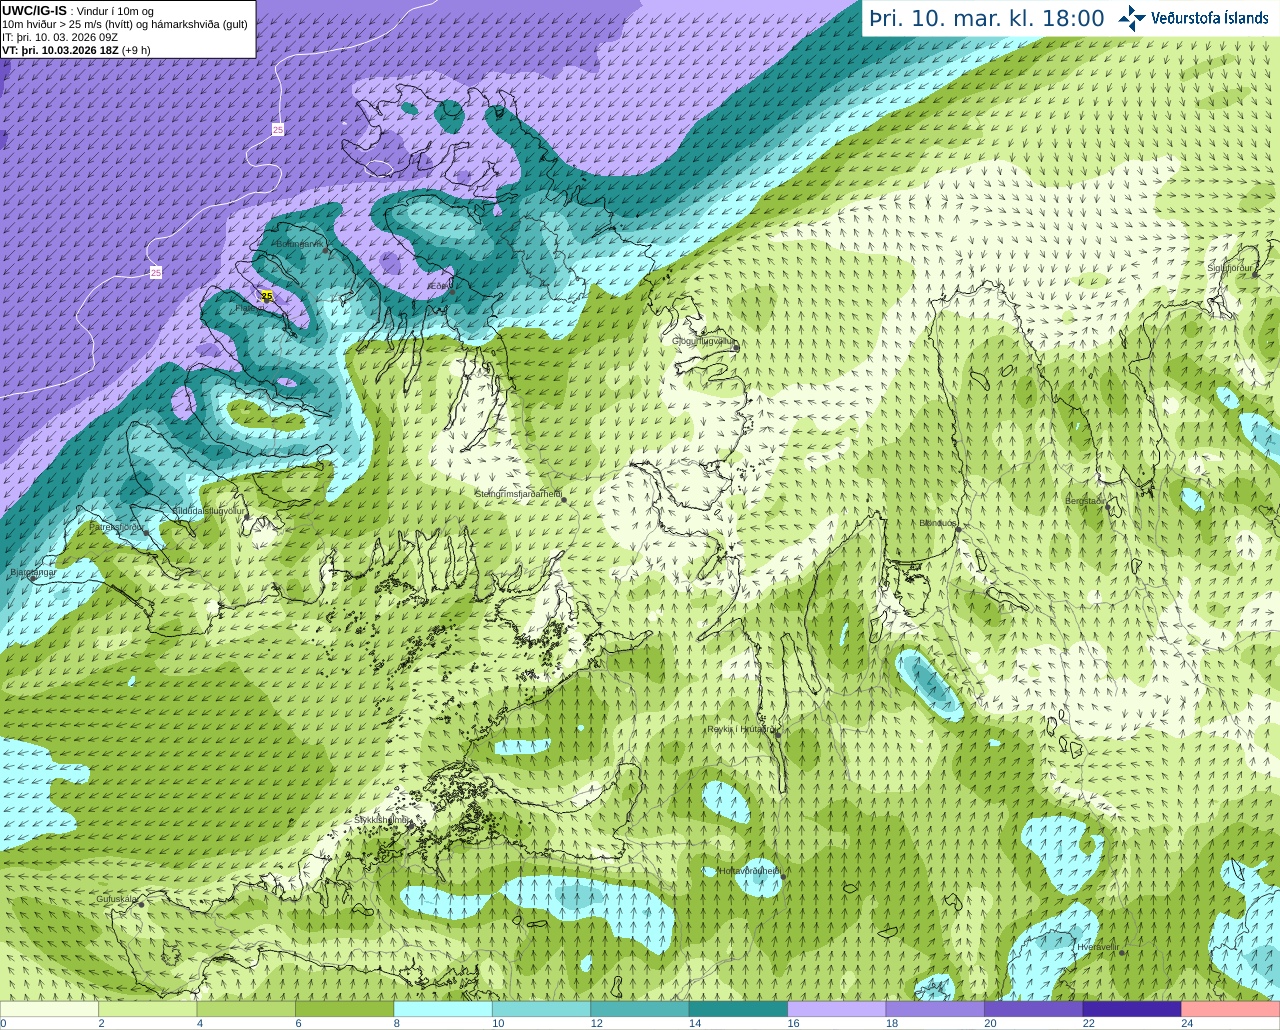Pick the 18–20 m/s purple legend swatch
This screenshot has width=1280, height=1030.
click(935, 1009)
